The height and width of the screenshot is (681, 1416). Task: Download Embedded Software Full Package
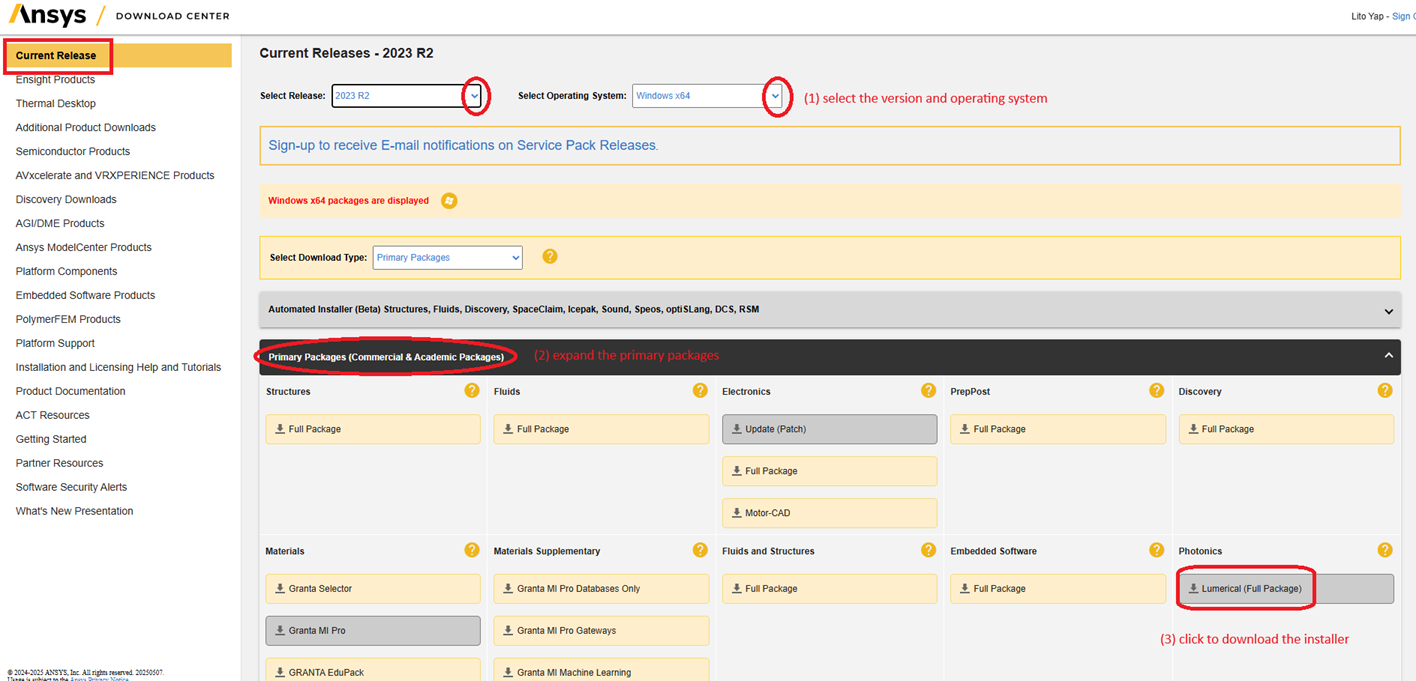(1058, 589)
